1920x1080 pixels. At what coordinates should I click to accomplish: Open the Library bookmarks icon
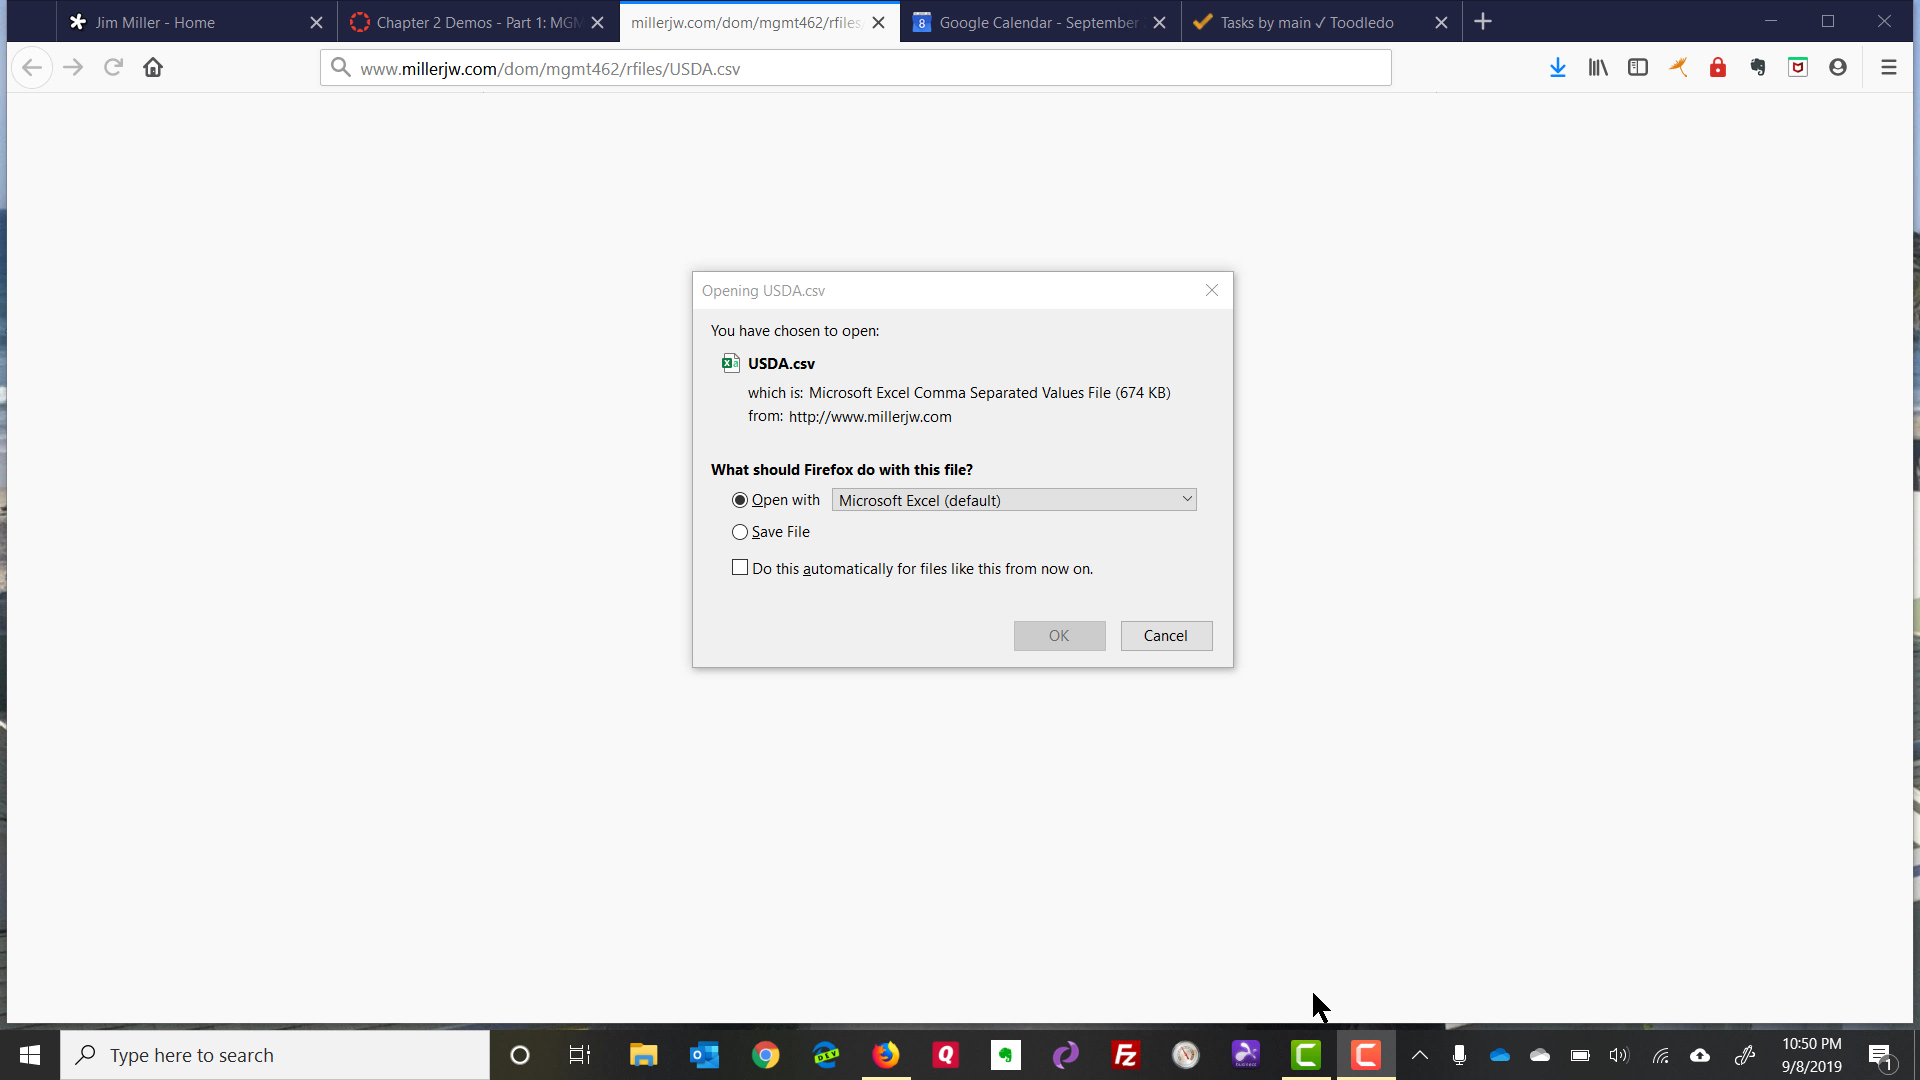1597,68
